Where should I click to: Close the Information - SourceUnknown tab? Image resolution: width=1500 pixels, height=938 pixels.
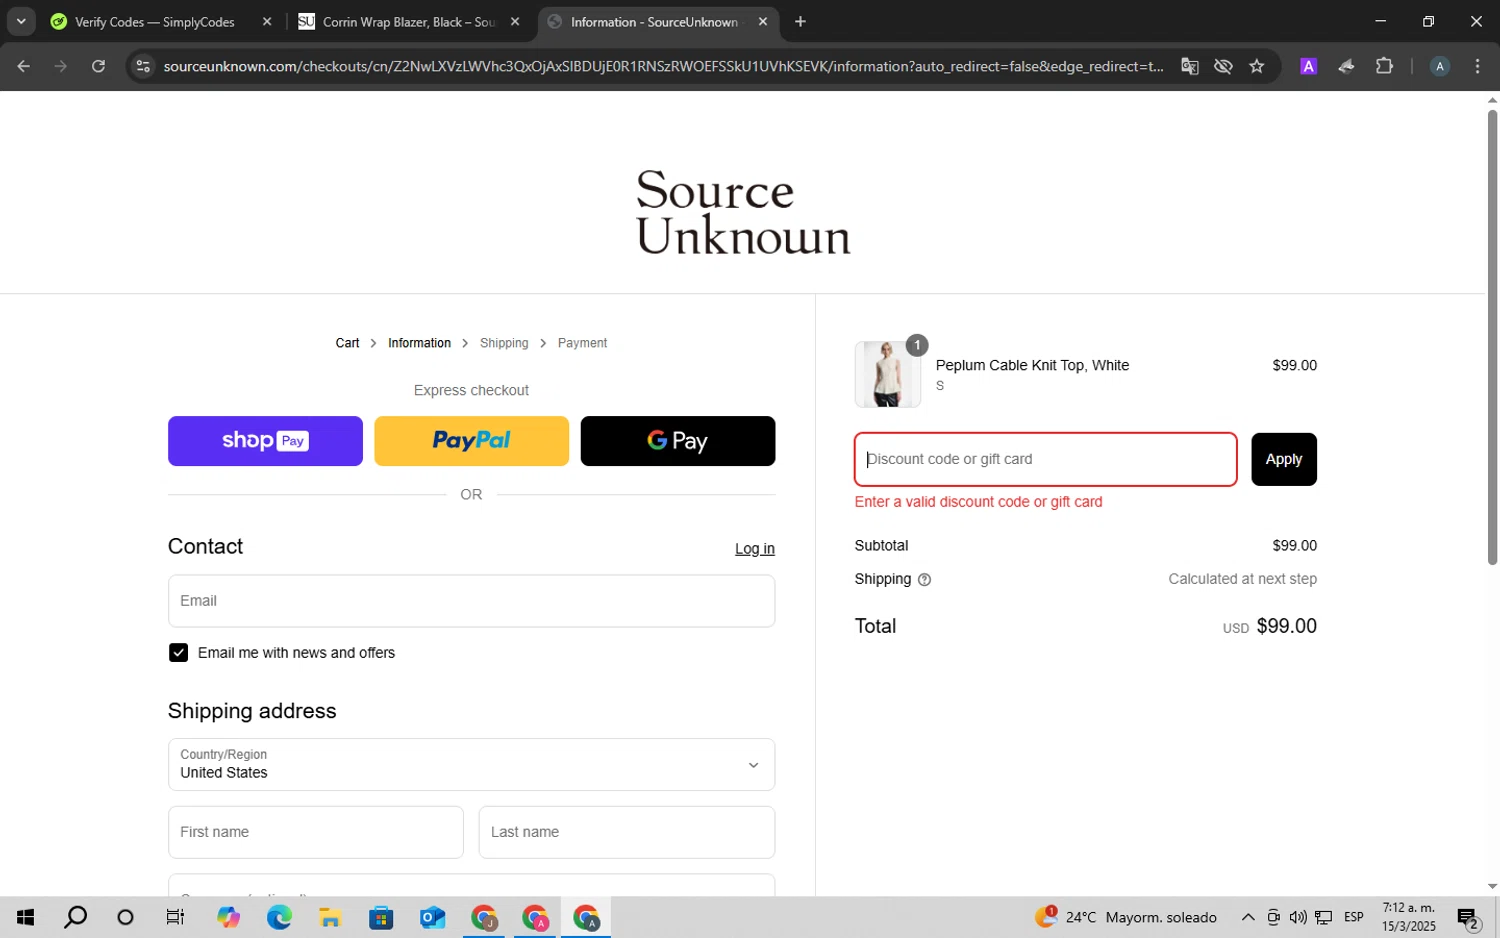coord(763,22)
